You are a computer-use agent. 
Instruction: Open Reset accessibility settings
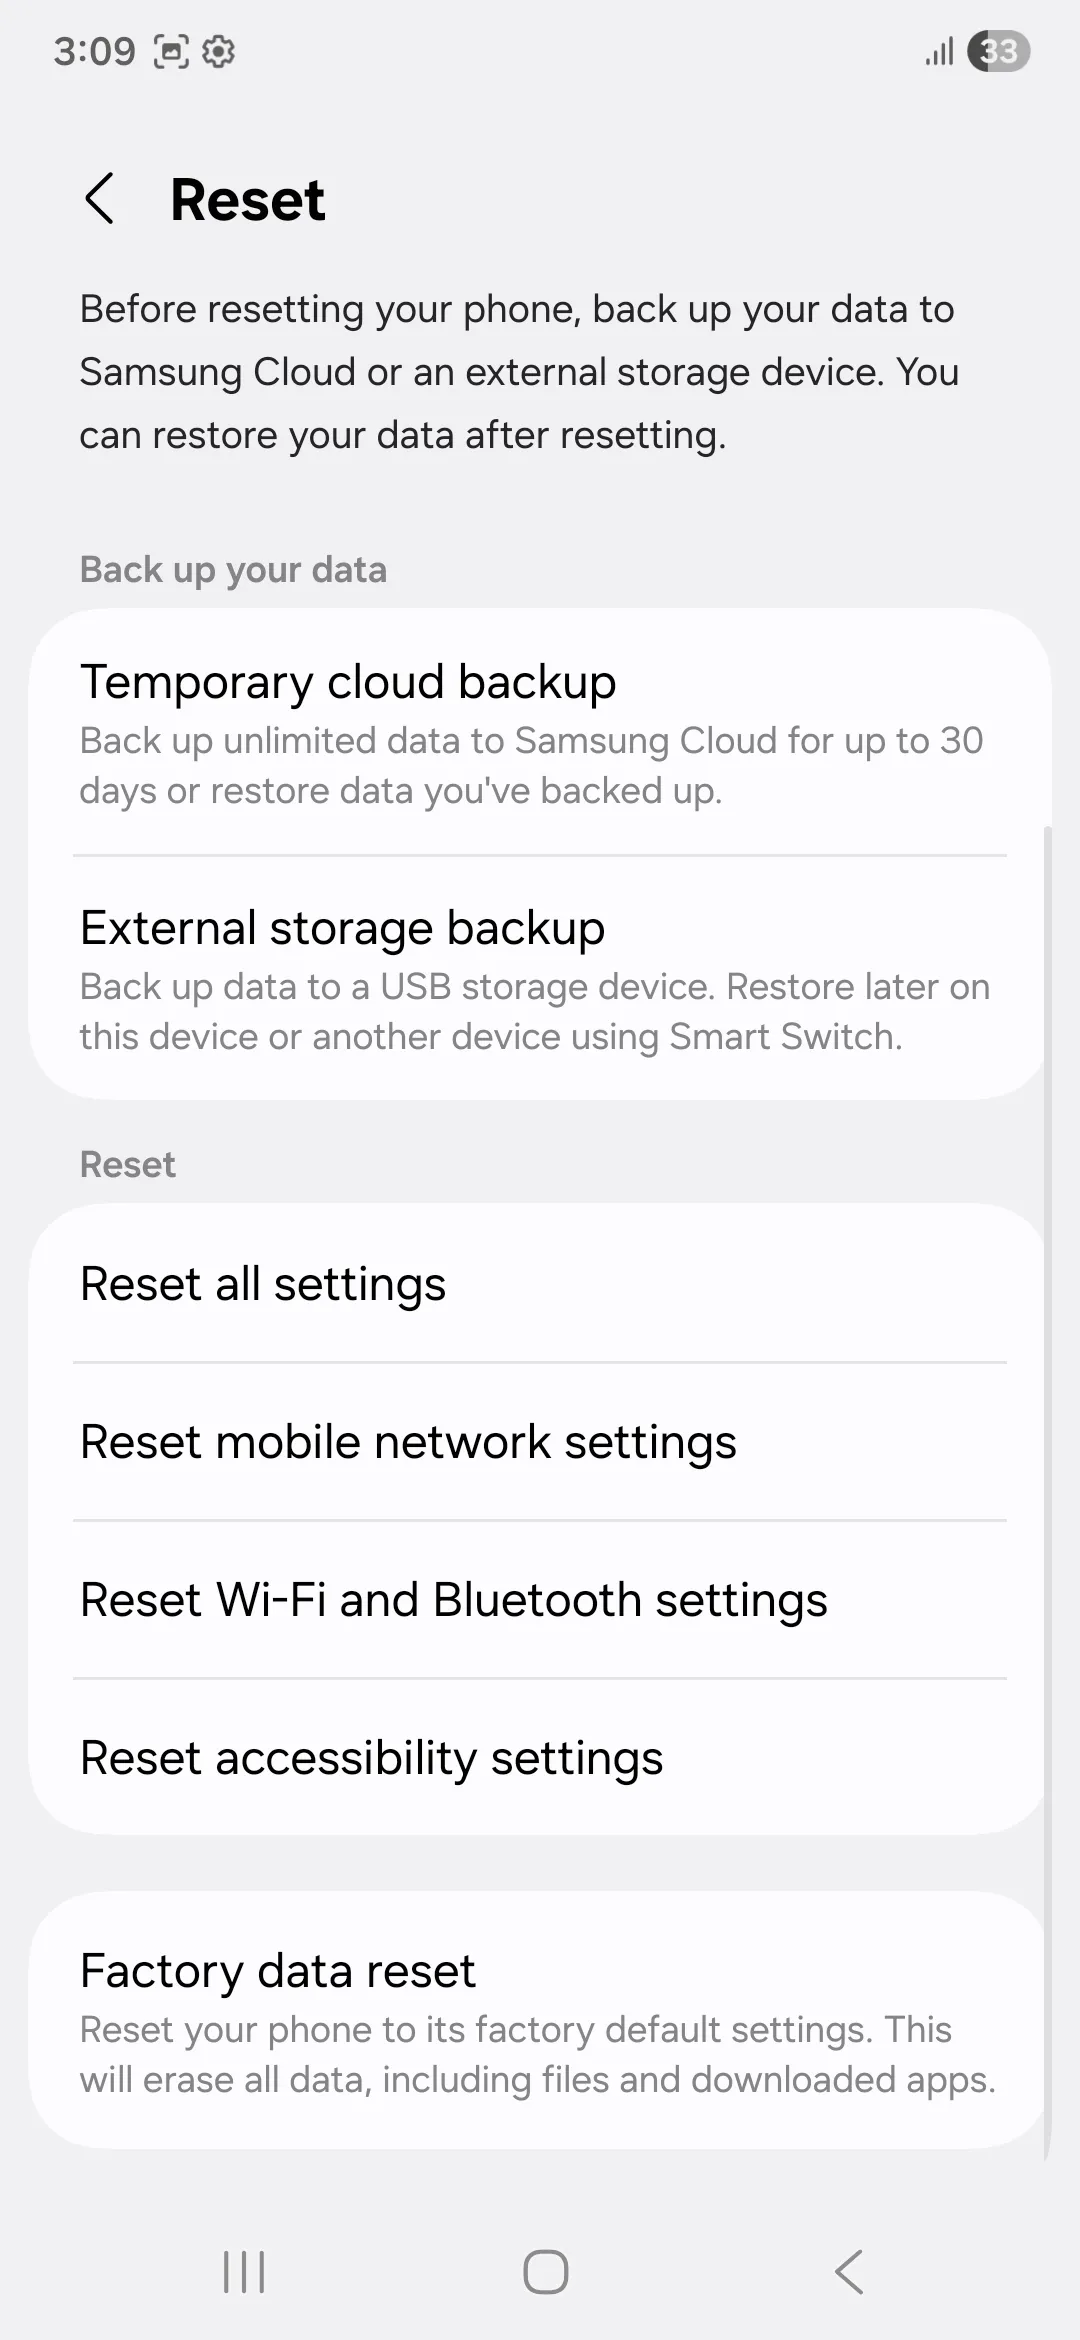coord(540,1758)
